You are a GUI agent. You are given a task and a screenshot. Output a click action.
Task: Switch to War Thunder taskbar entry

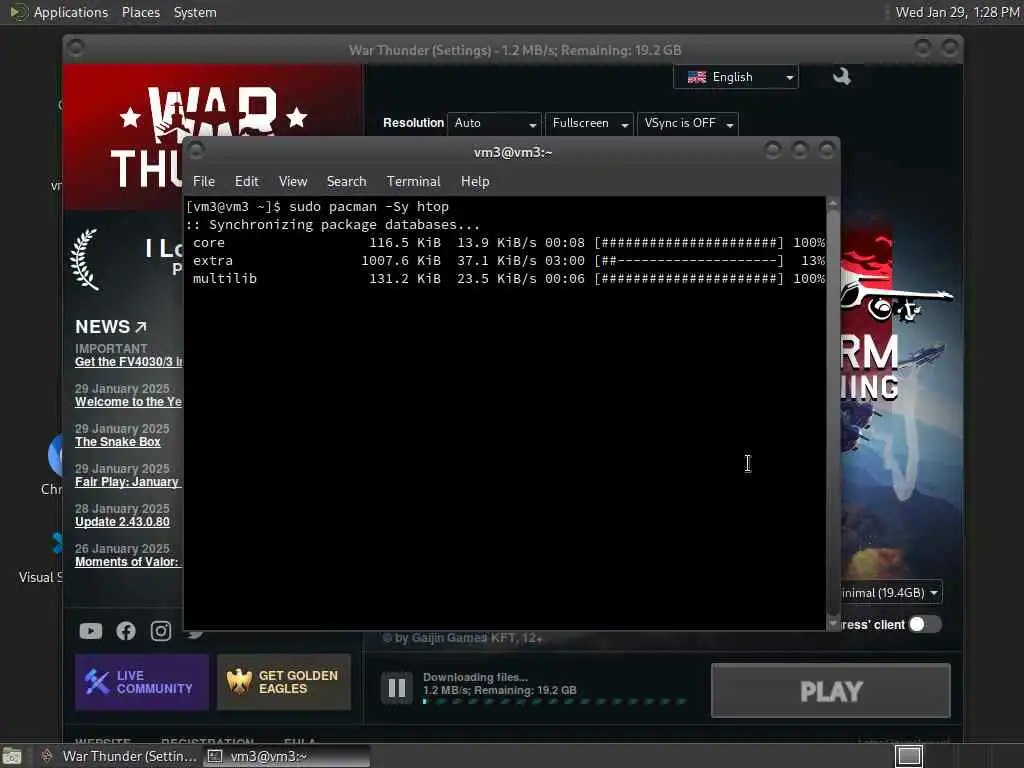pyautogui.click(x=118, y=756)
